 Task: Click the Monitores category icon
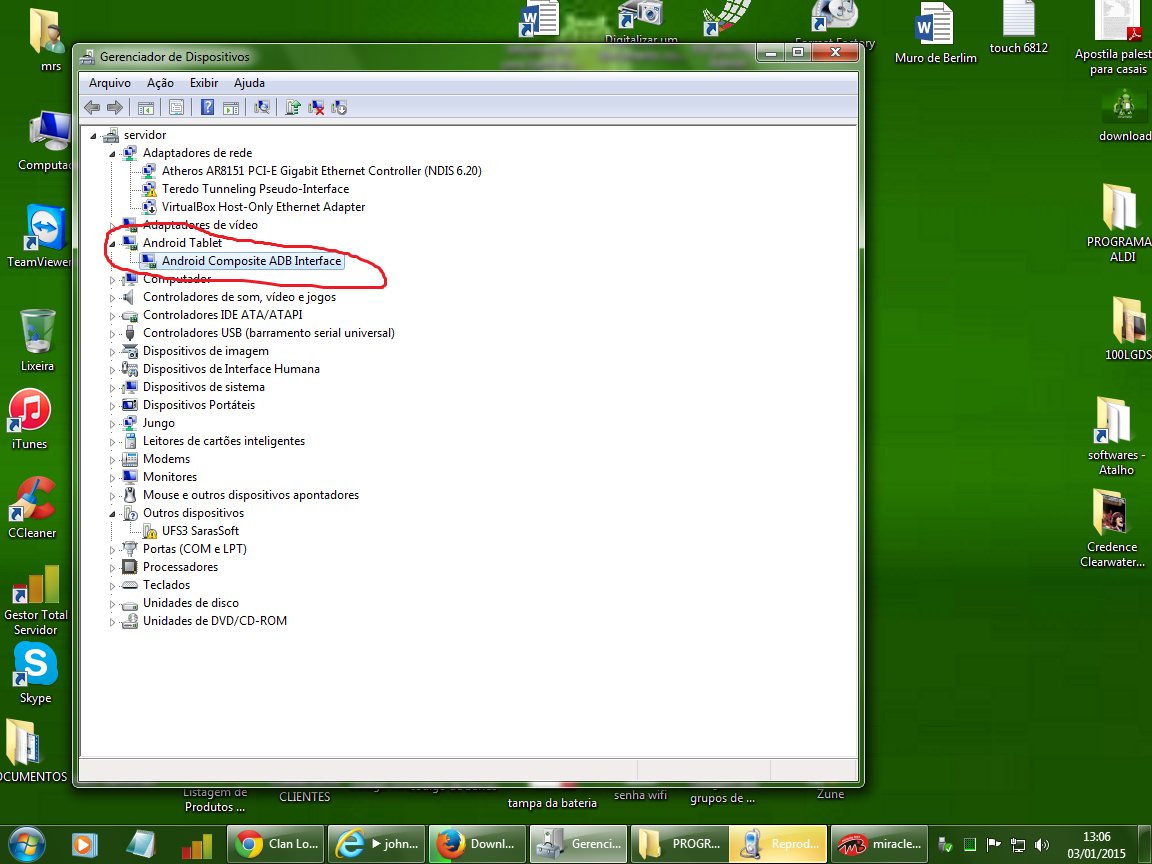coord(130,477)
